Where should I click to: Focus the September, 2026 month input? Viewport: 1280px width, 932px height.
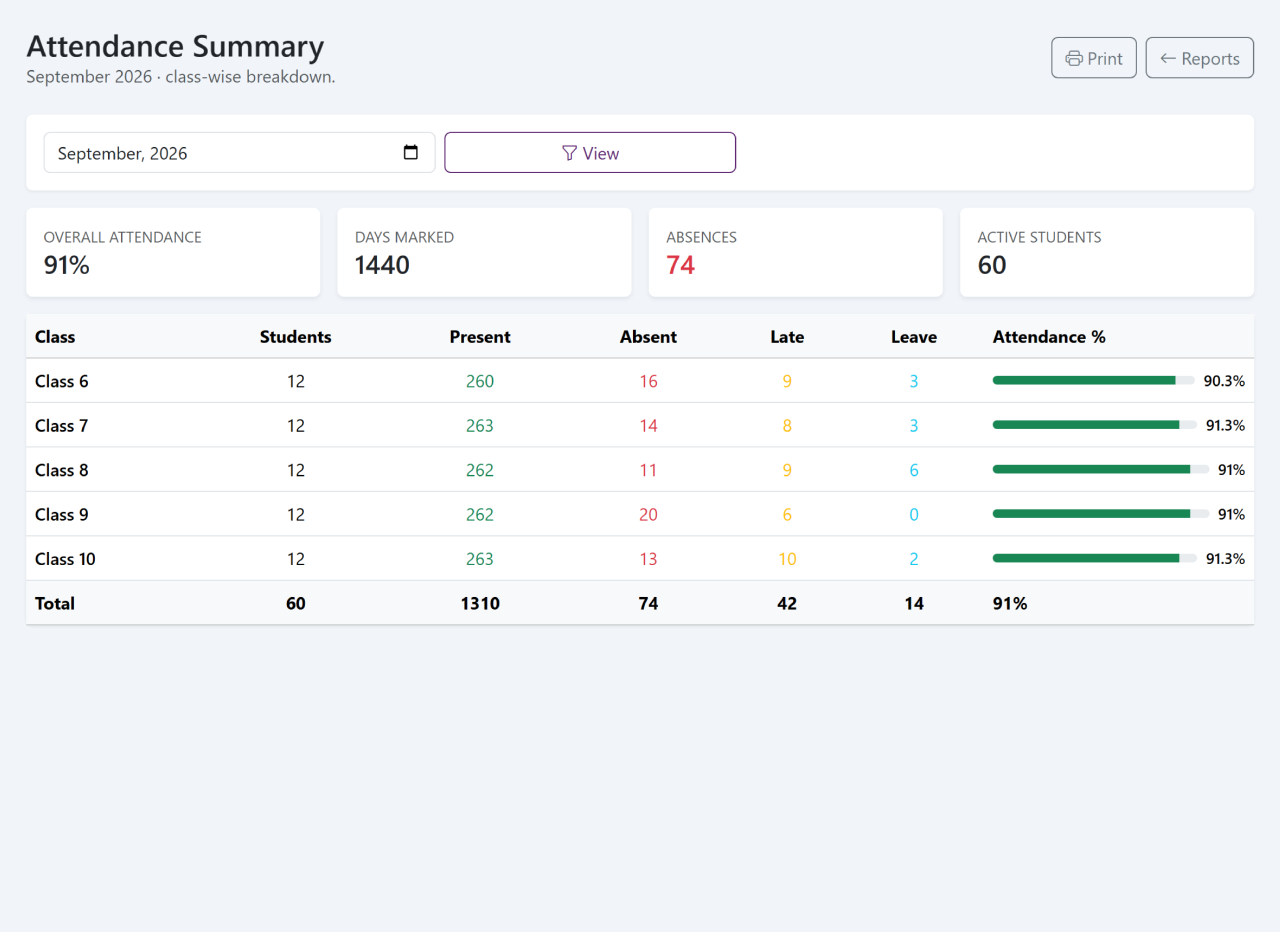239,153
